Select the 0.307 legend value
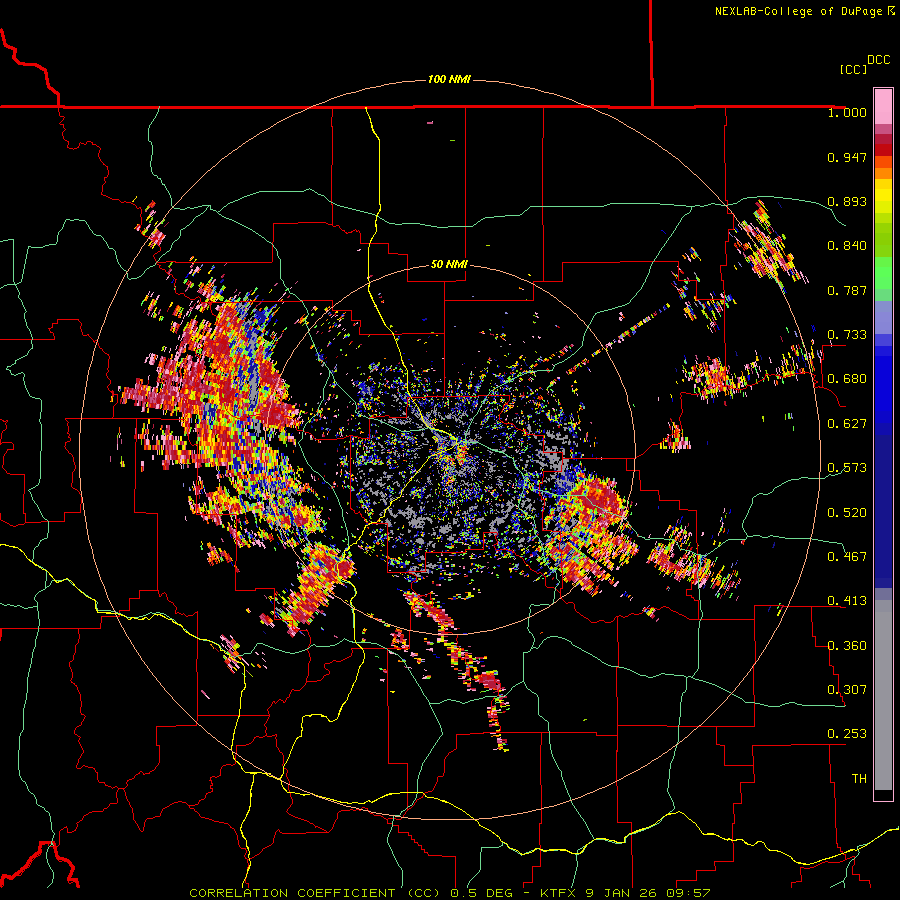The width and height of the screenshot is (900, 900). 847,690
